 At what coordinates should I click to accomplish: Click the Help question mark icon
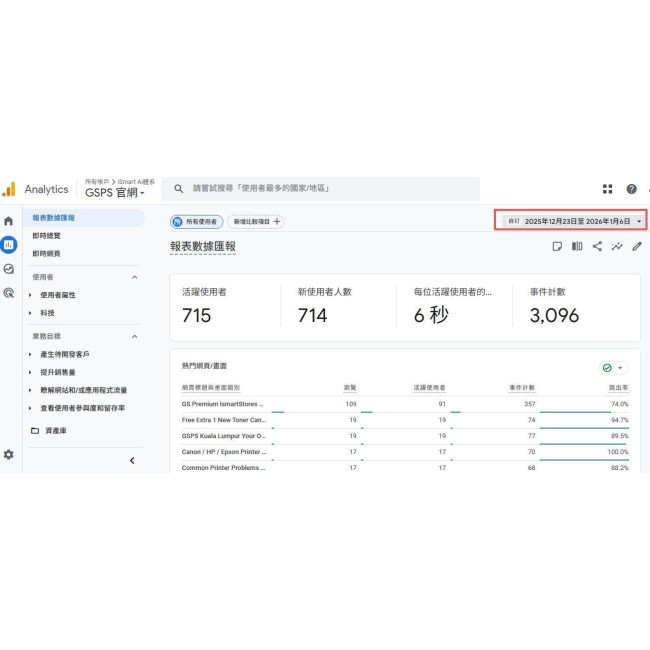click(x=631, y=189)
